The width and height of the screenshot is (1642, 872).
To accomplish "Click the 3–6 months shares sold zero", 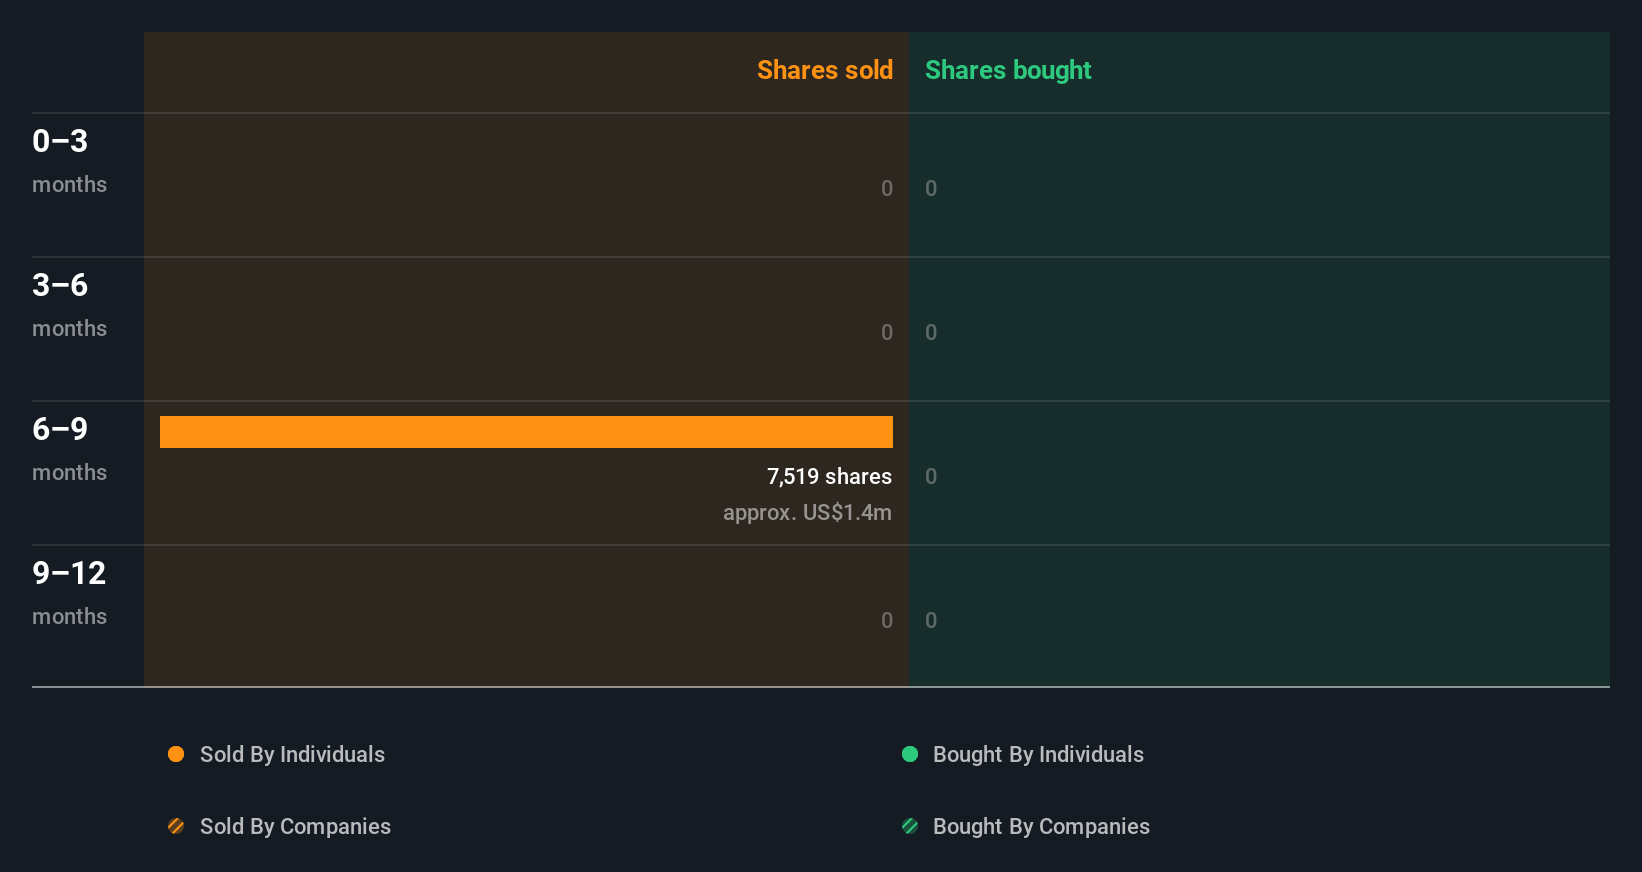I will pos(887,332).
